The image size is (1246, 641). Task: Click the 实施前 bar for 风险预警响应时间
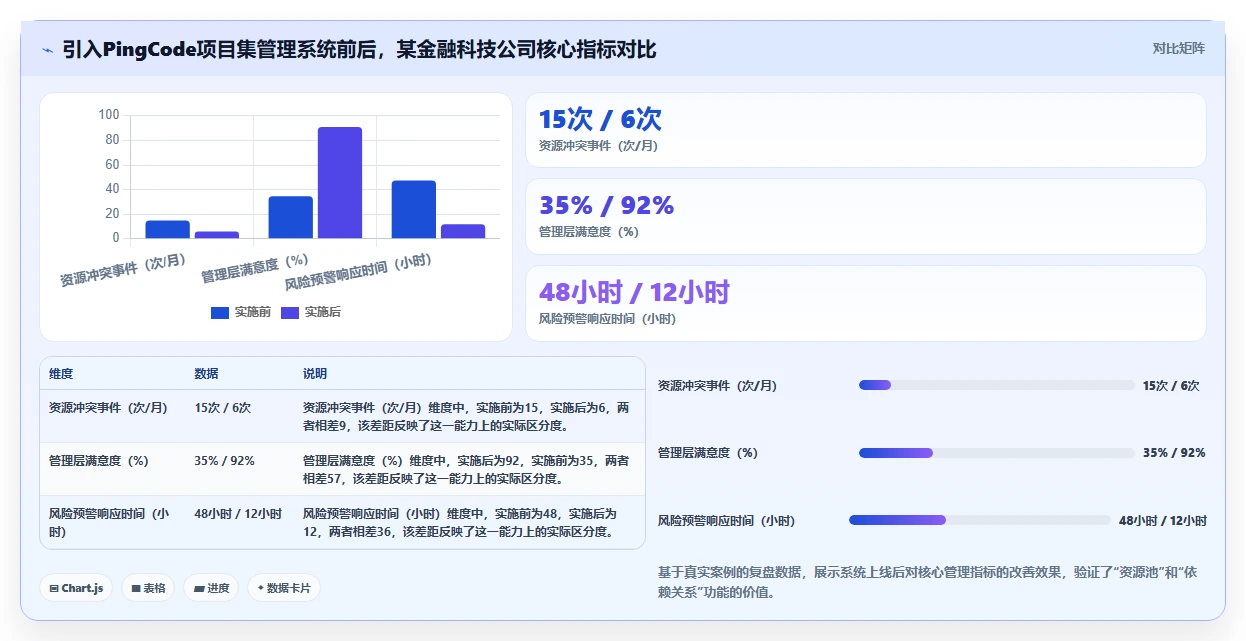point(414,209)
